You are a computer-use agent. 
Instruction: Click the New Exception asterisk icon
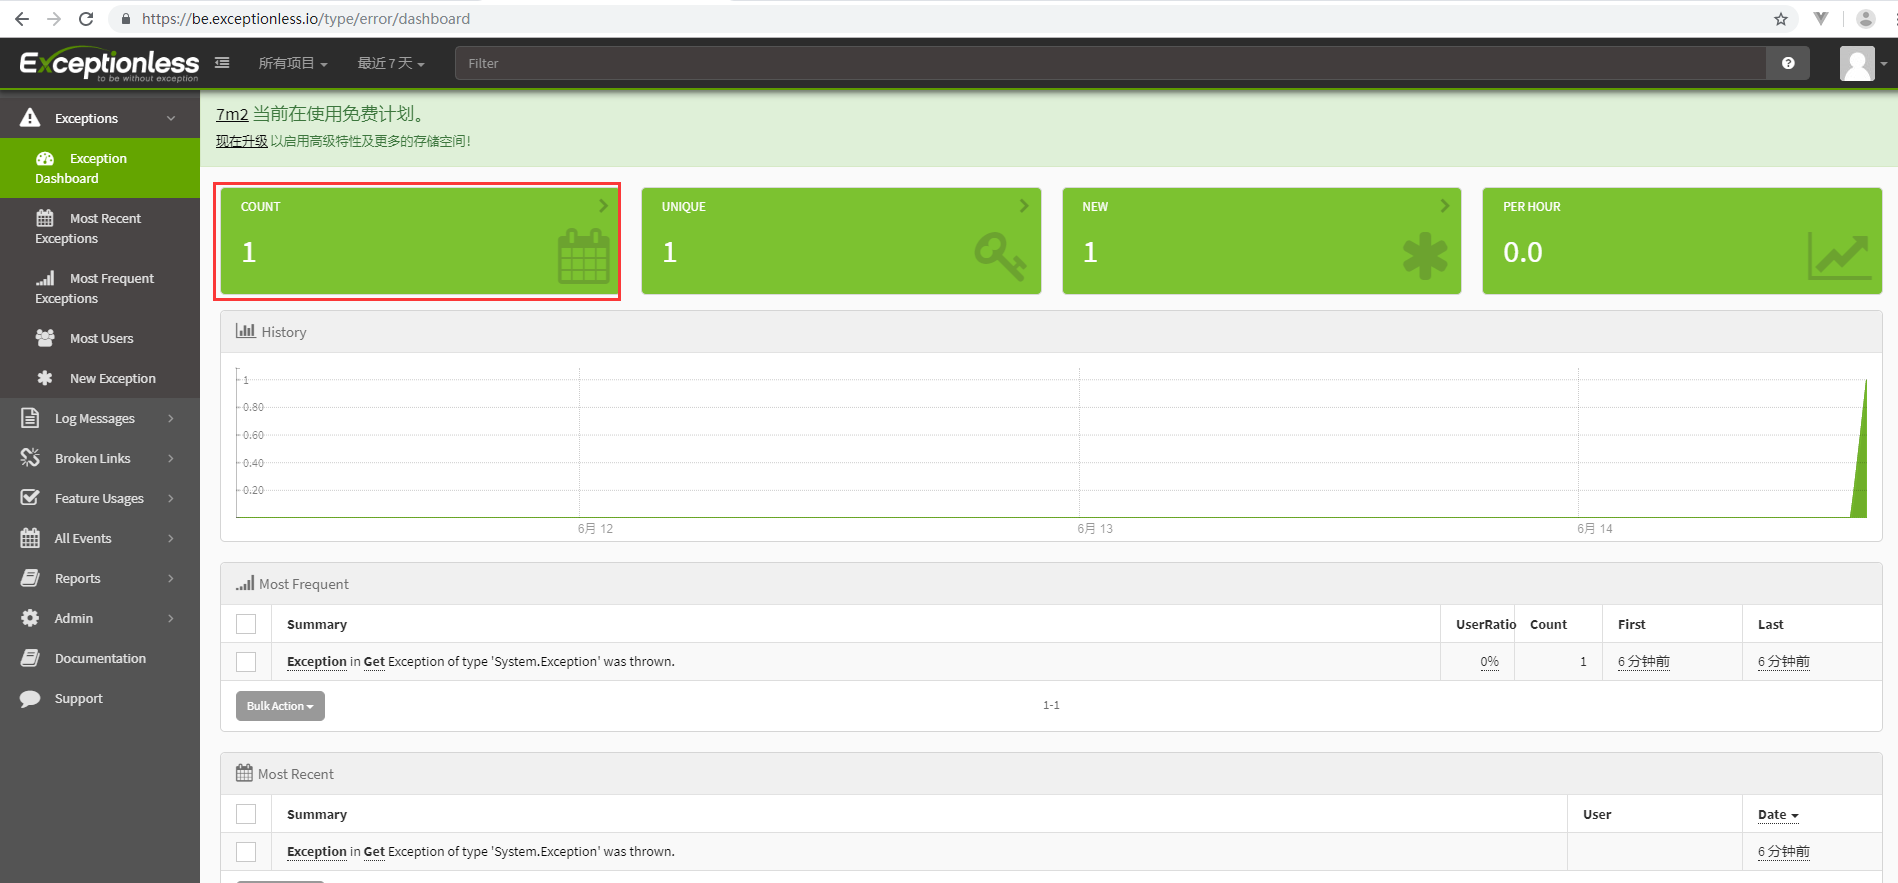(x=45, y=378)
